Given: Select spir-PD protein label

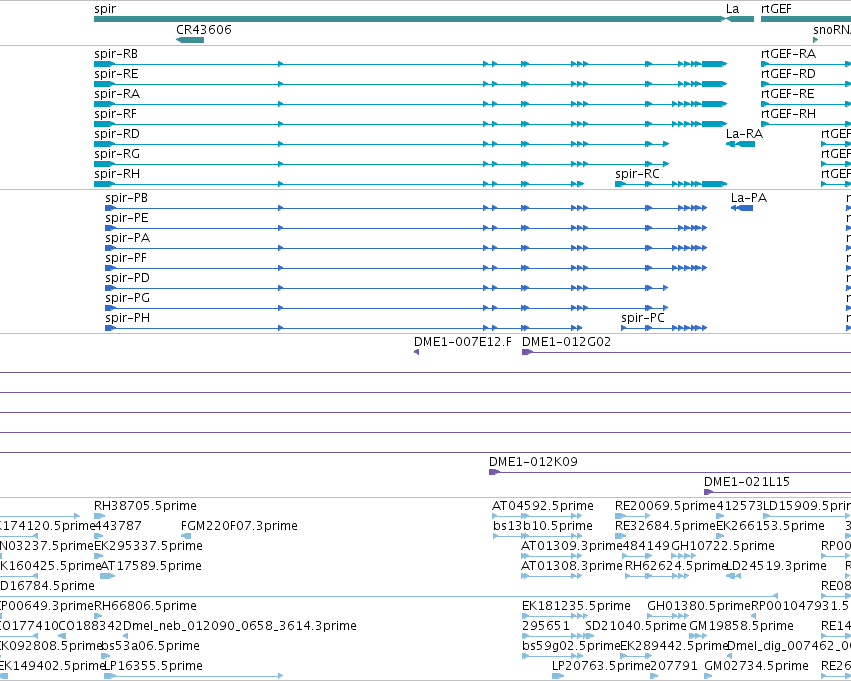Looking at the screenshot, I should click(128, 279).
